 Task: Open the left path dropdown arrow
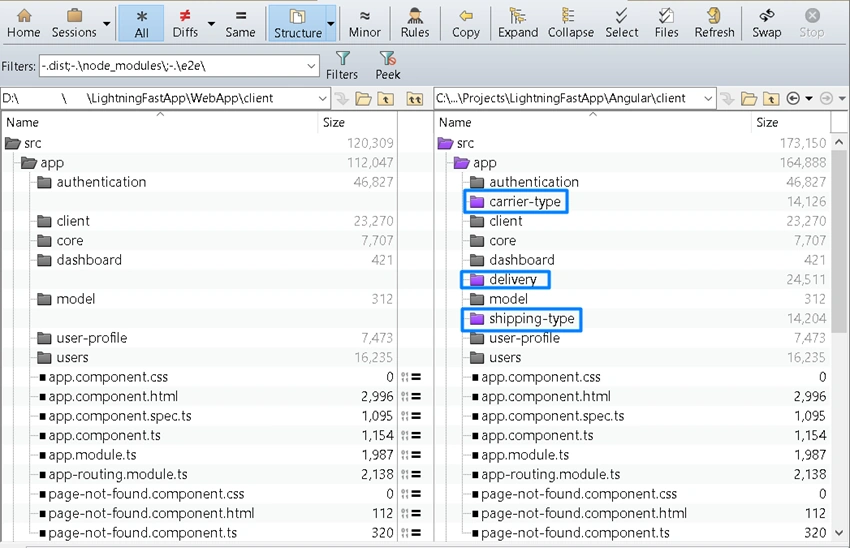click(322, 98)
